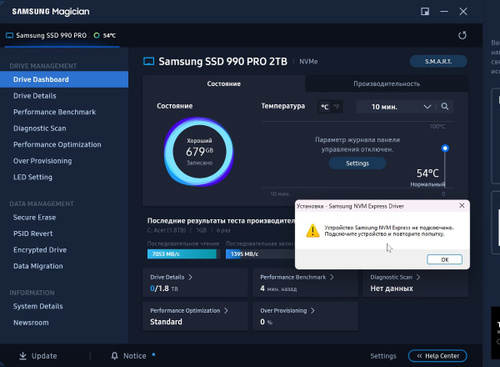Open Settings in the bottom bar
The height and width of the screenshot is (367, 500).
tap(383, 356)
